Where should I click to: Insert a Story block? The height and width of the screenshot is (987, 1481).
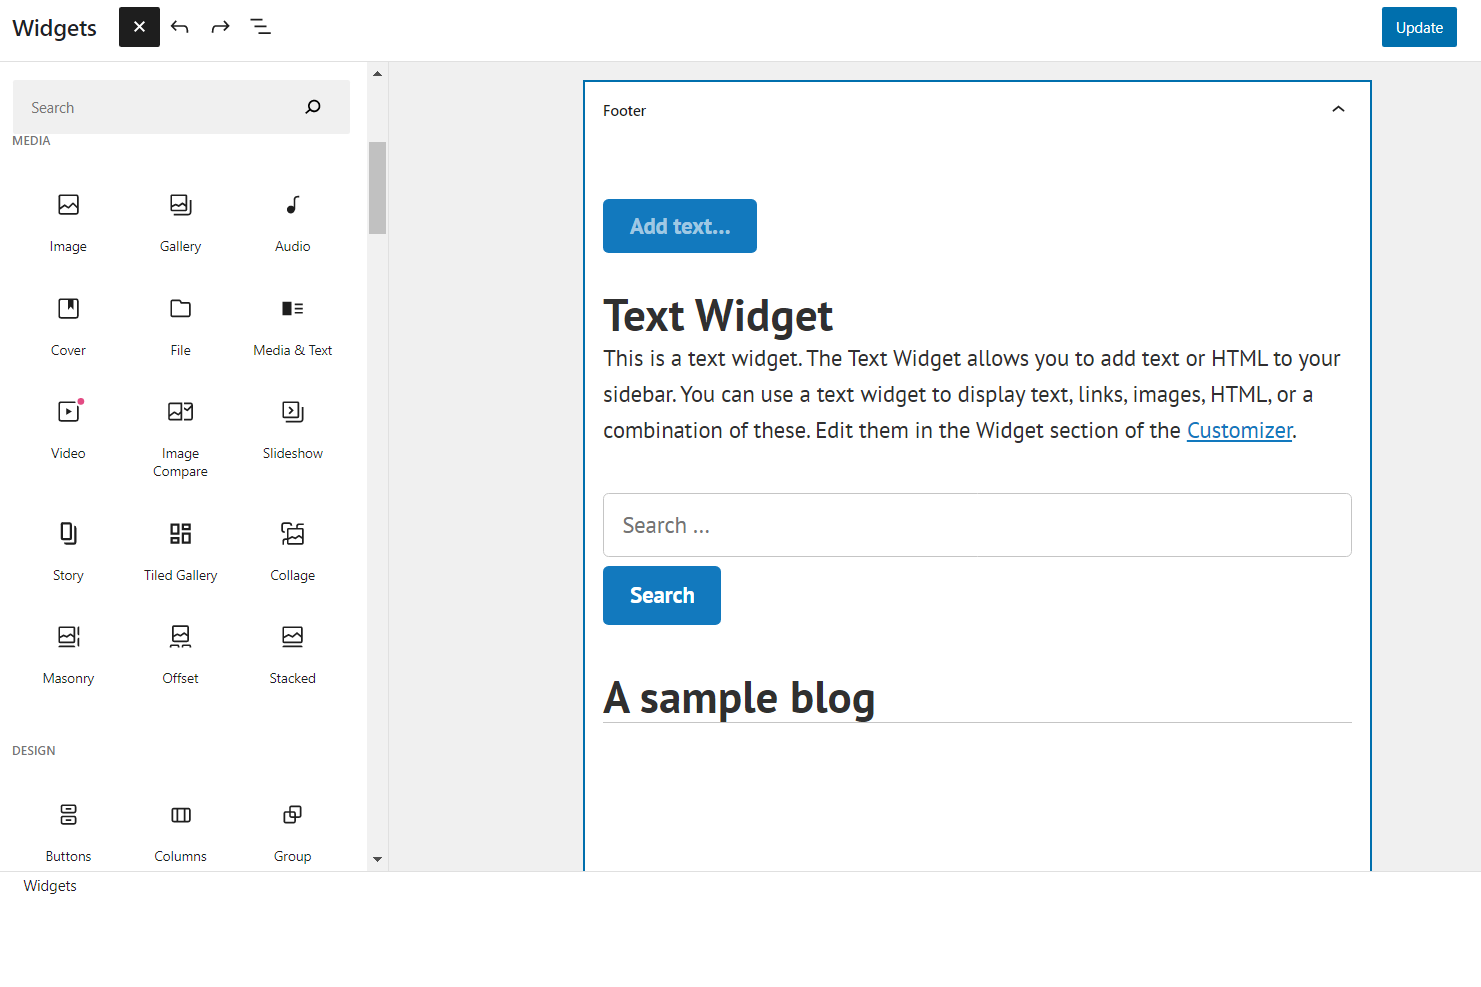68,552
